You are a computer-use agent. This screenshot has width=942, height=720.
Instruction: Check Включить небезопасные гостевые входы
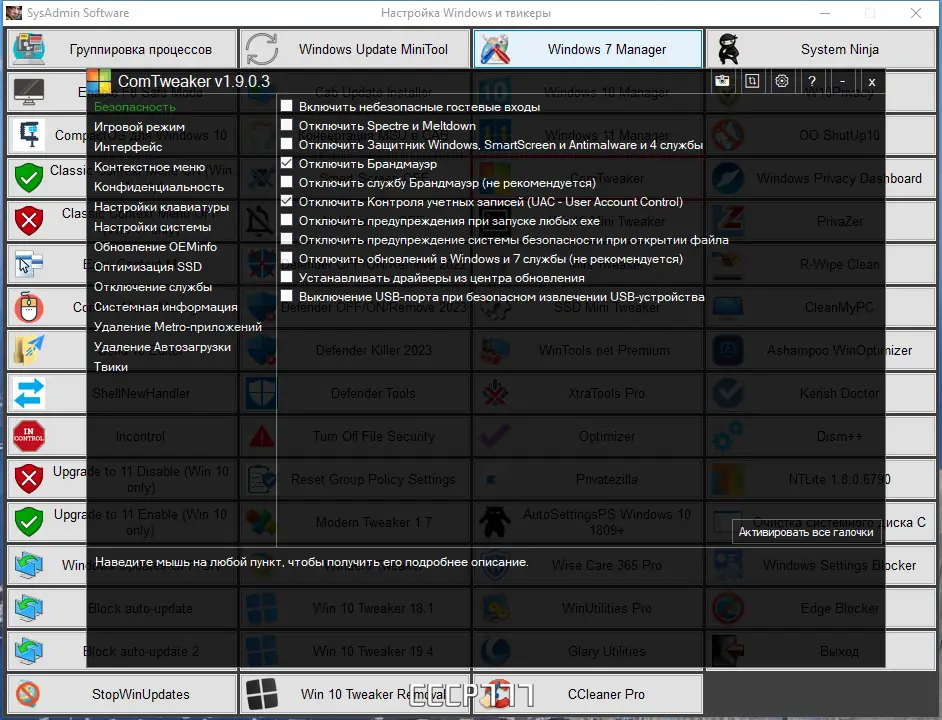[x=287, y=106]
